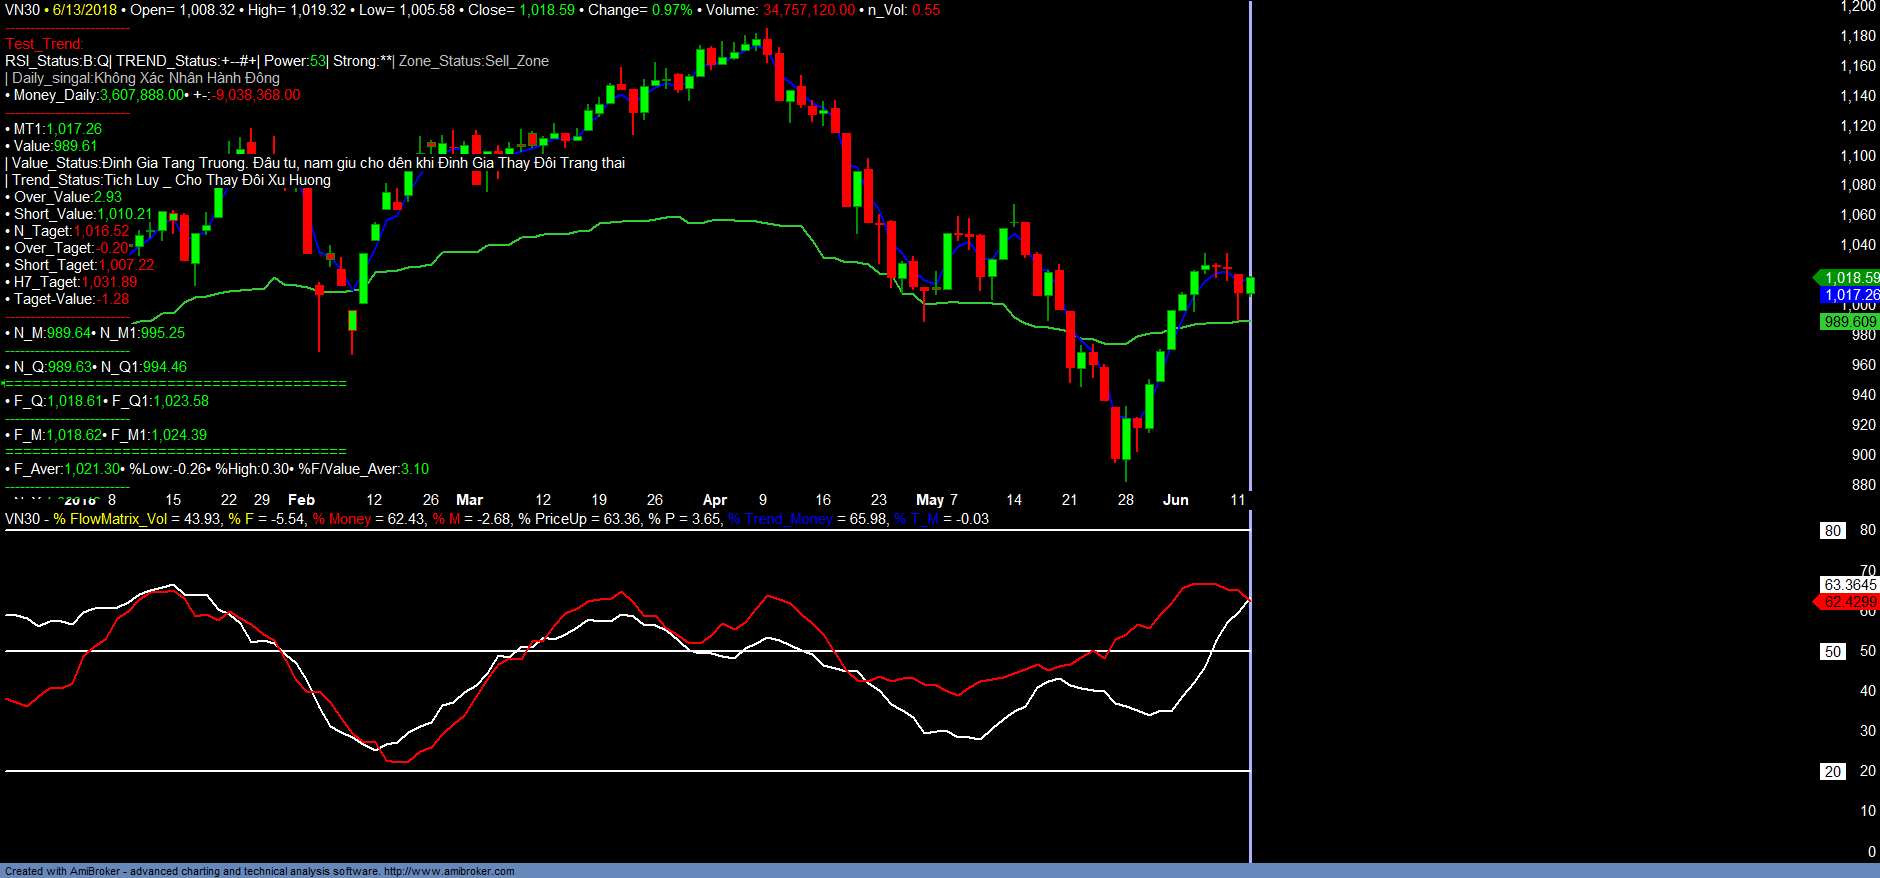The image size is (1880, 878).
Task: Click the green 1,018.59 price tag
Action: (1850, 278)
